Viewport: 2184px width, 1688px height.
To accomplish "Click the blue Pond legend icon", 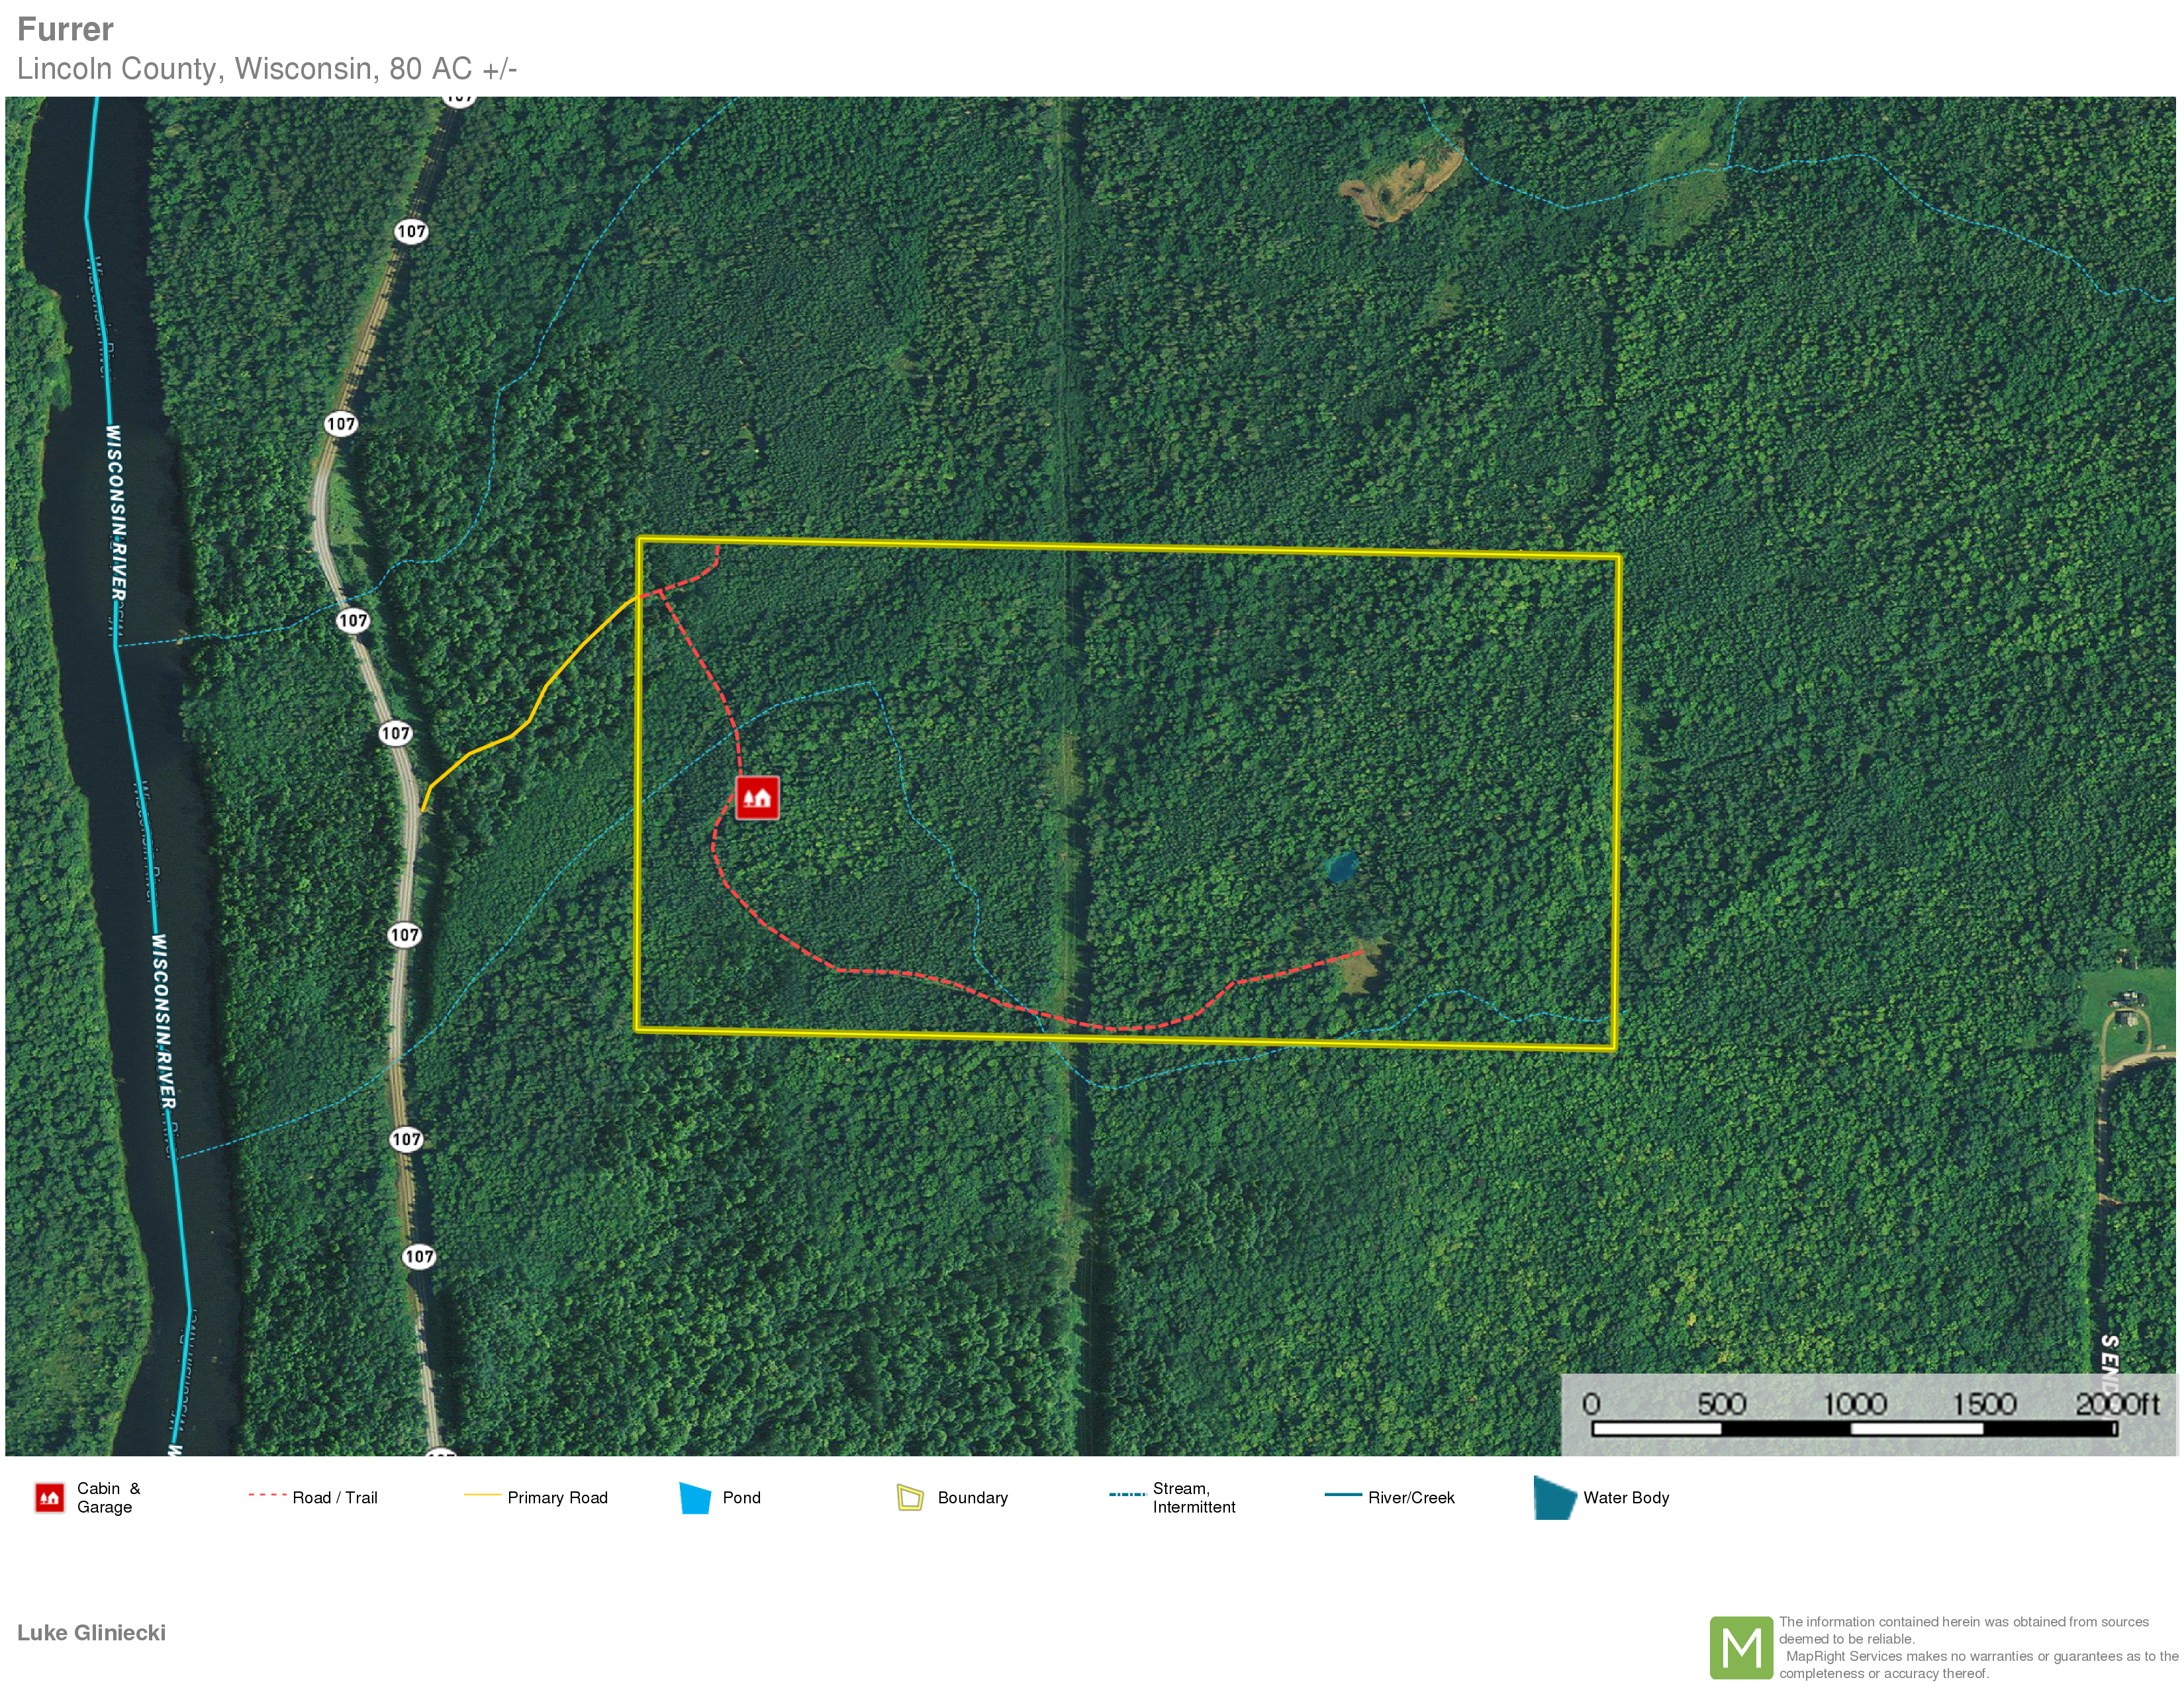I will coord(695,1498).
